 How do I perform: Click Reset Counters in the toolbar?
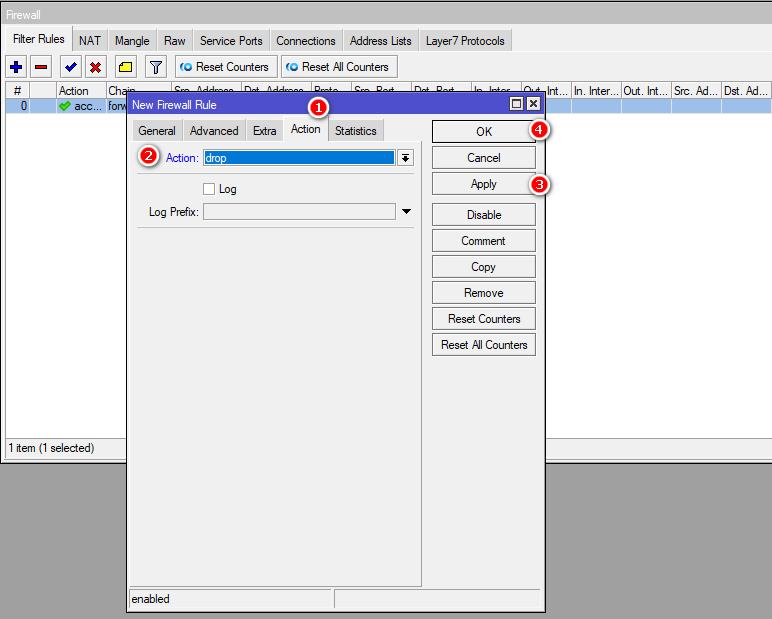click(x=225, y=67)
